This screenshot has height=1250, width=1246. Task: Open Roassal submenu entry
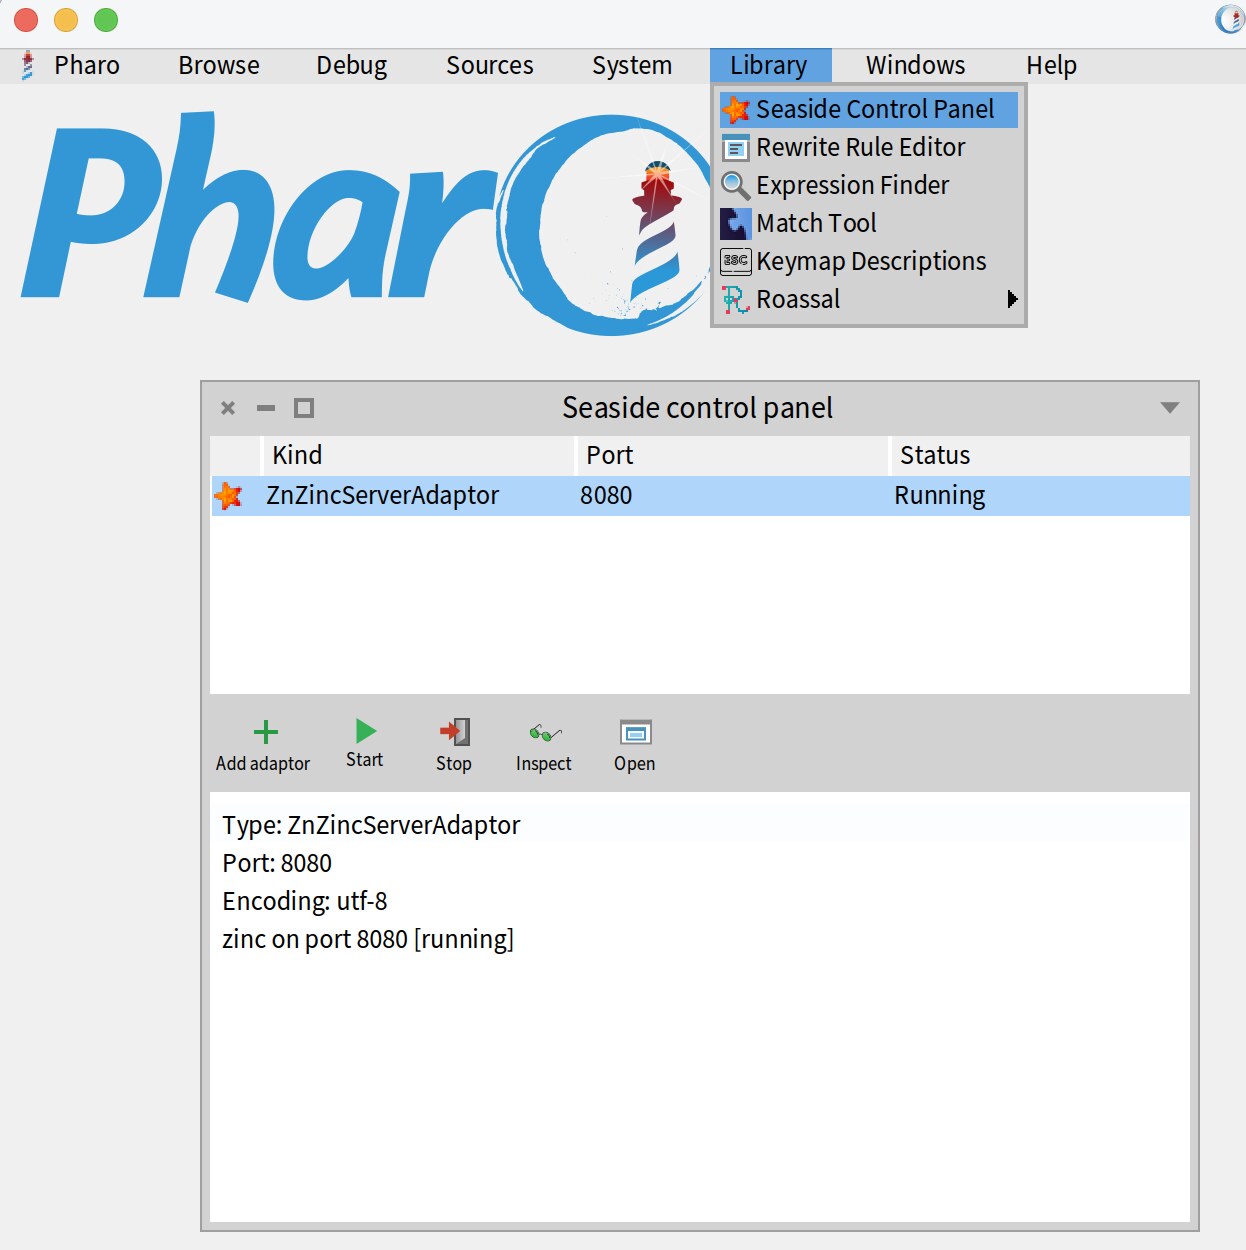[868, 299]
